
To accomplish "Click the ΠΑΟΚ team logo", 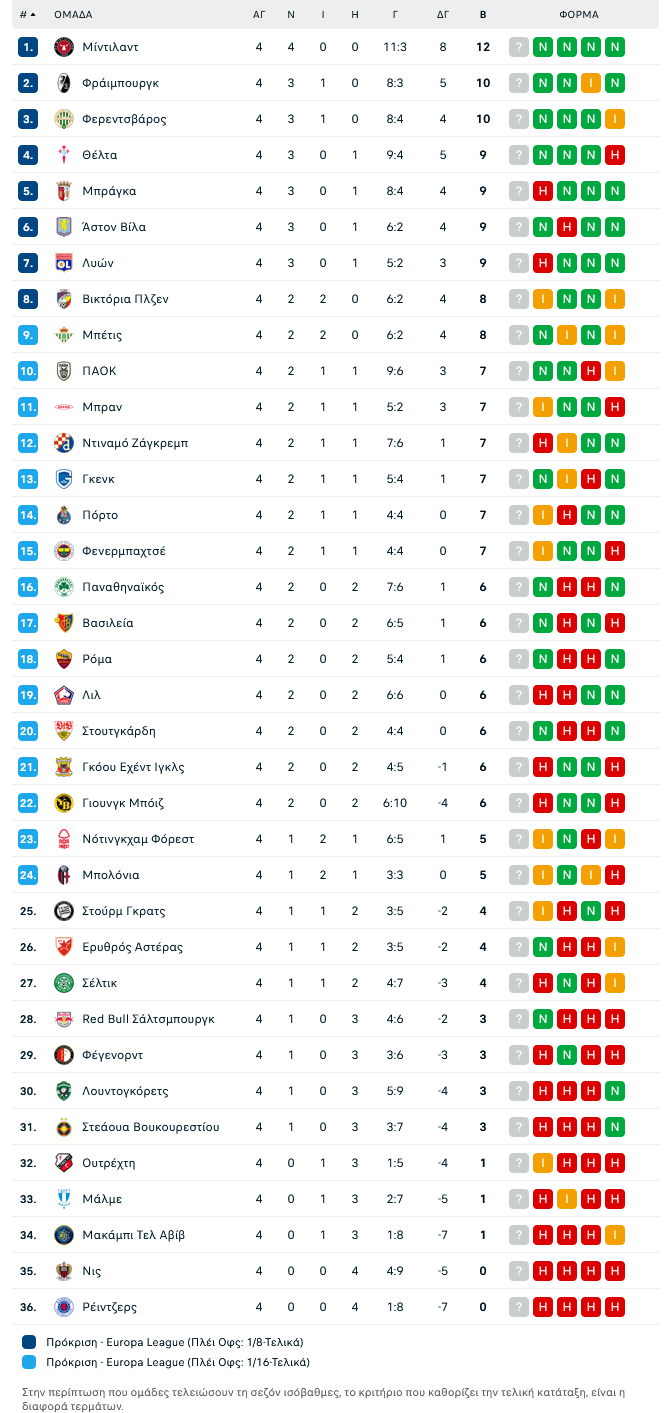I will [63, 371].
